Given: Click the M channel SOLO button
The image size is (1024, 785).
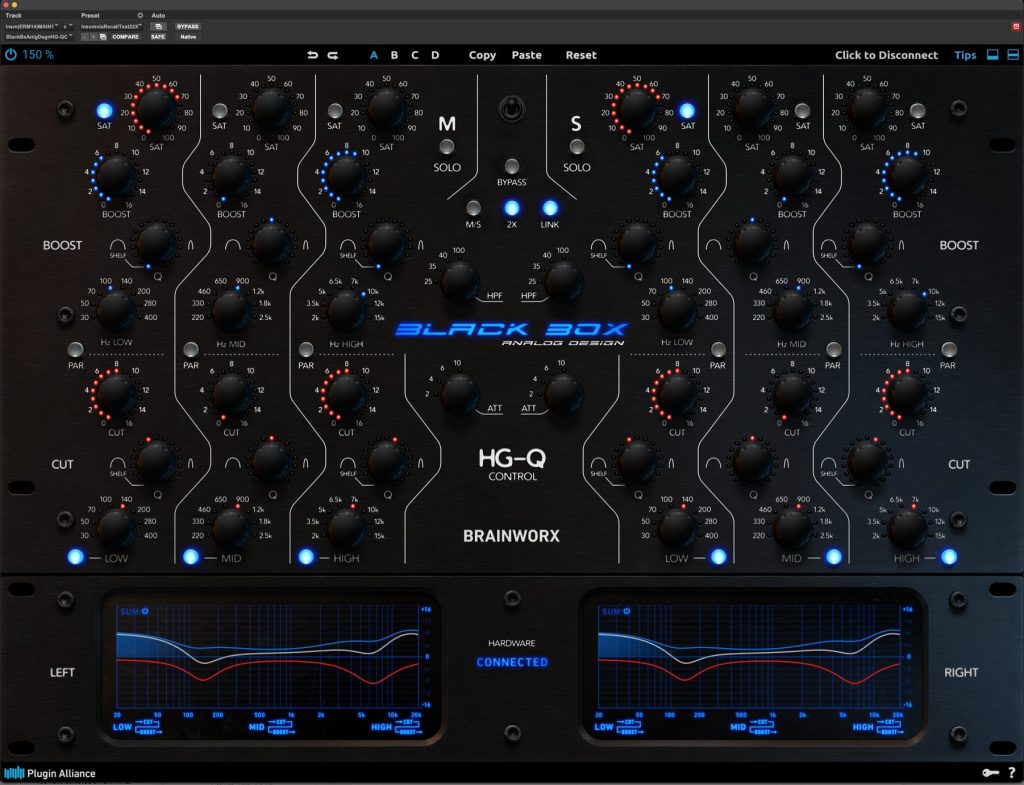Looking at the screenshot, I should pyautogui.click(x=447, y=148).
